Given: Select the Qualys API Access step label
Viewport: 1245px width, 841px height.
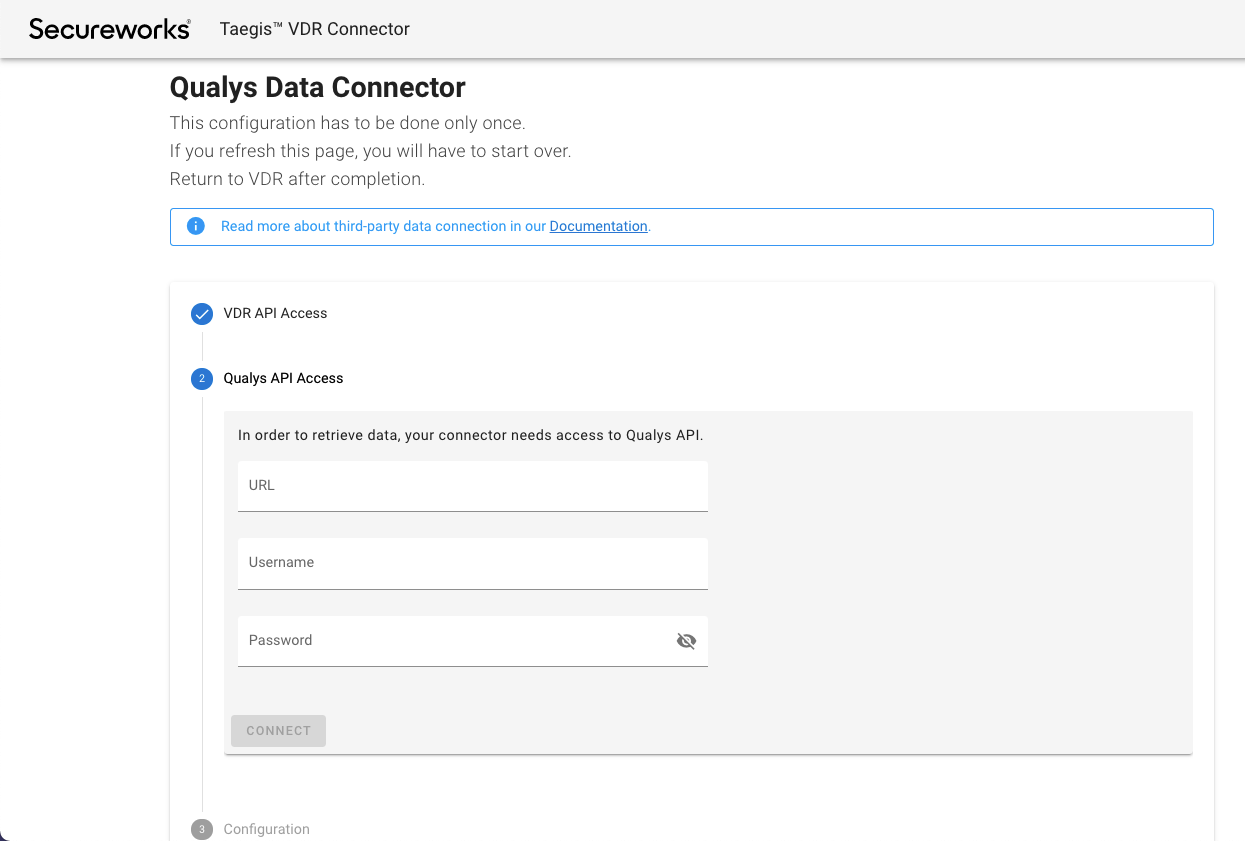Looking at the screenshot, I should point(283,378).
